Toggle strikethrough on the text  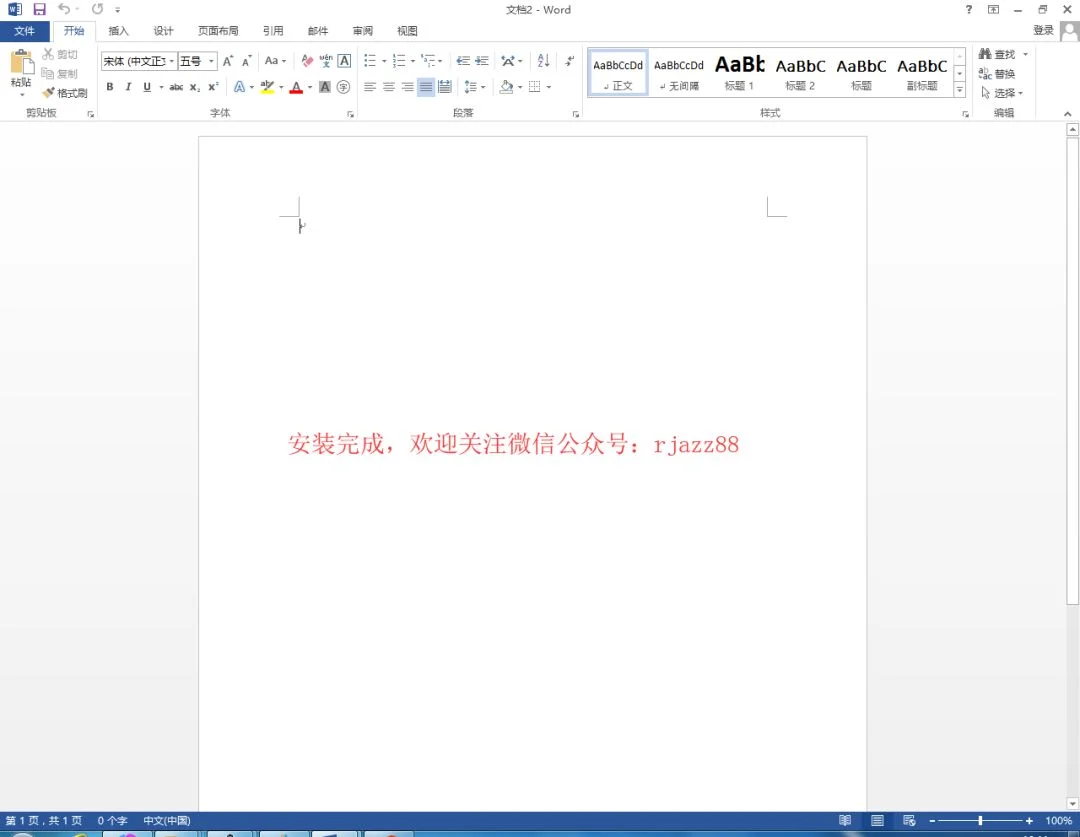point(176,87)
